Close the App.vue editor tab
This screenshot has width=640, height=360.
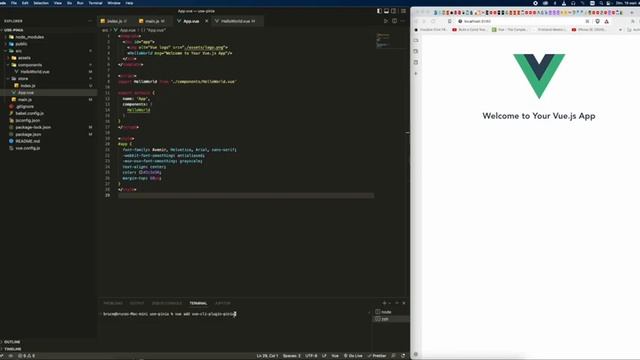[207, 21]
